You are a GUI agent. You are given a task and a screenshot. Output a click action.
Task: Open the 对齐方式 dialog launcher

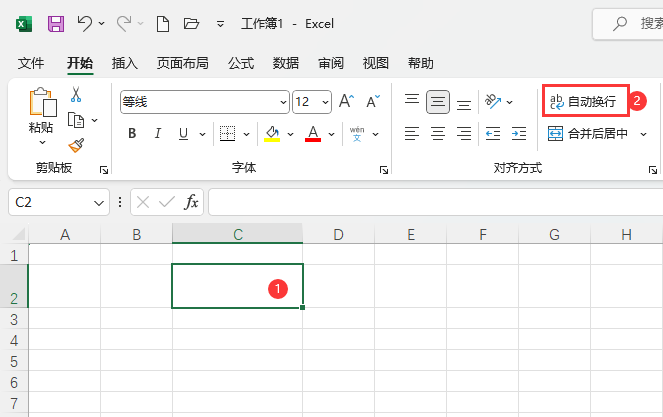coord(652,170)
